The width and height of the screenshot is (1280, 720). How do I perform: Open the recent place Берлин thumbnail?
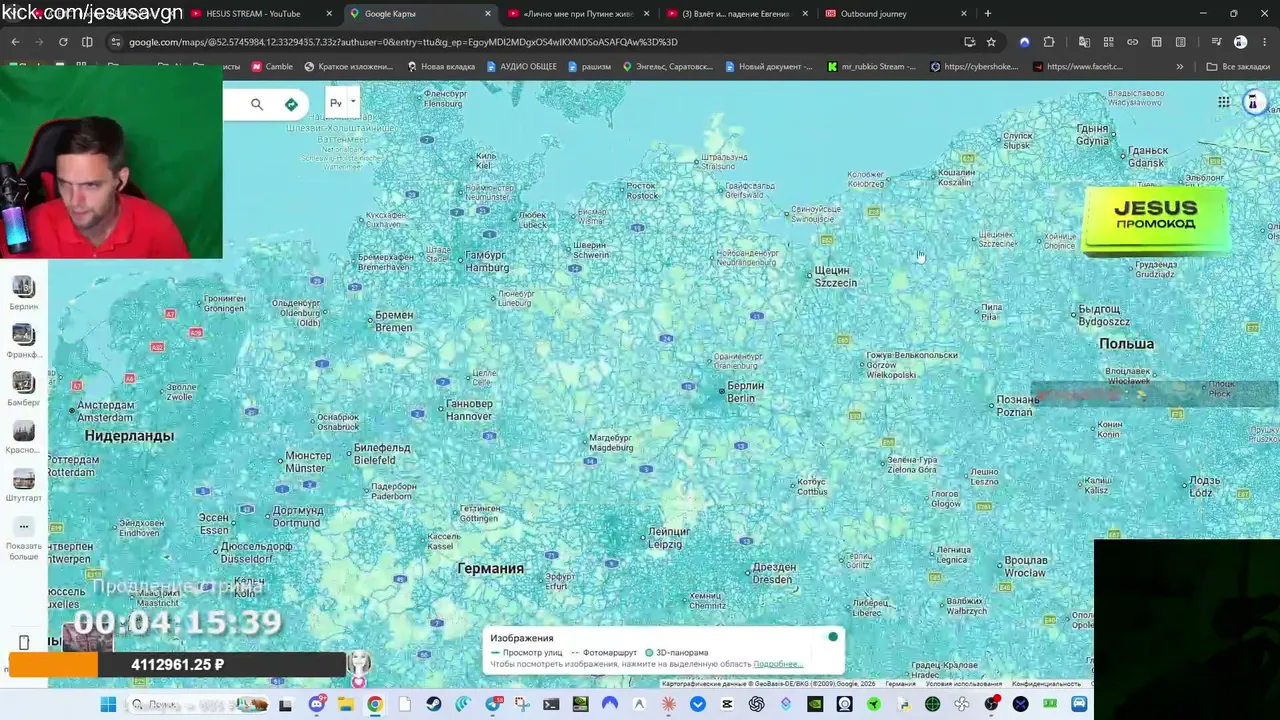[23, 287]
